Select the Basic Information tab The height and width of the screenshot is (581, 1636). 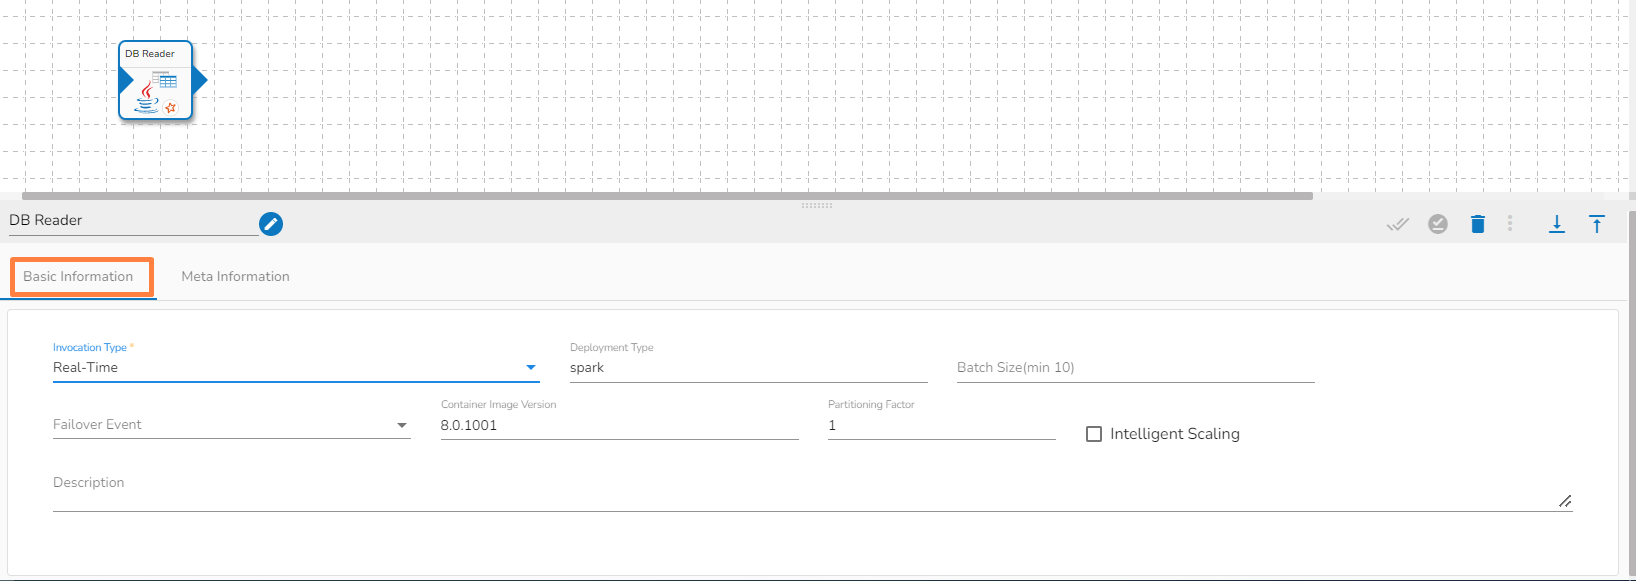[x=78, y=277]
